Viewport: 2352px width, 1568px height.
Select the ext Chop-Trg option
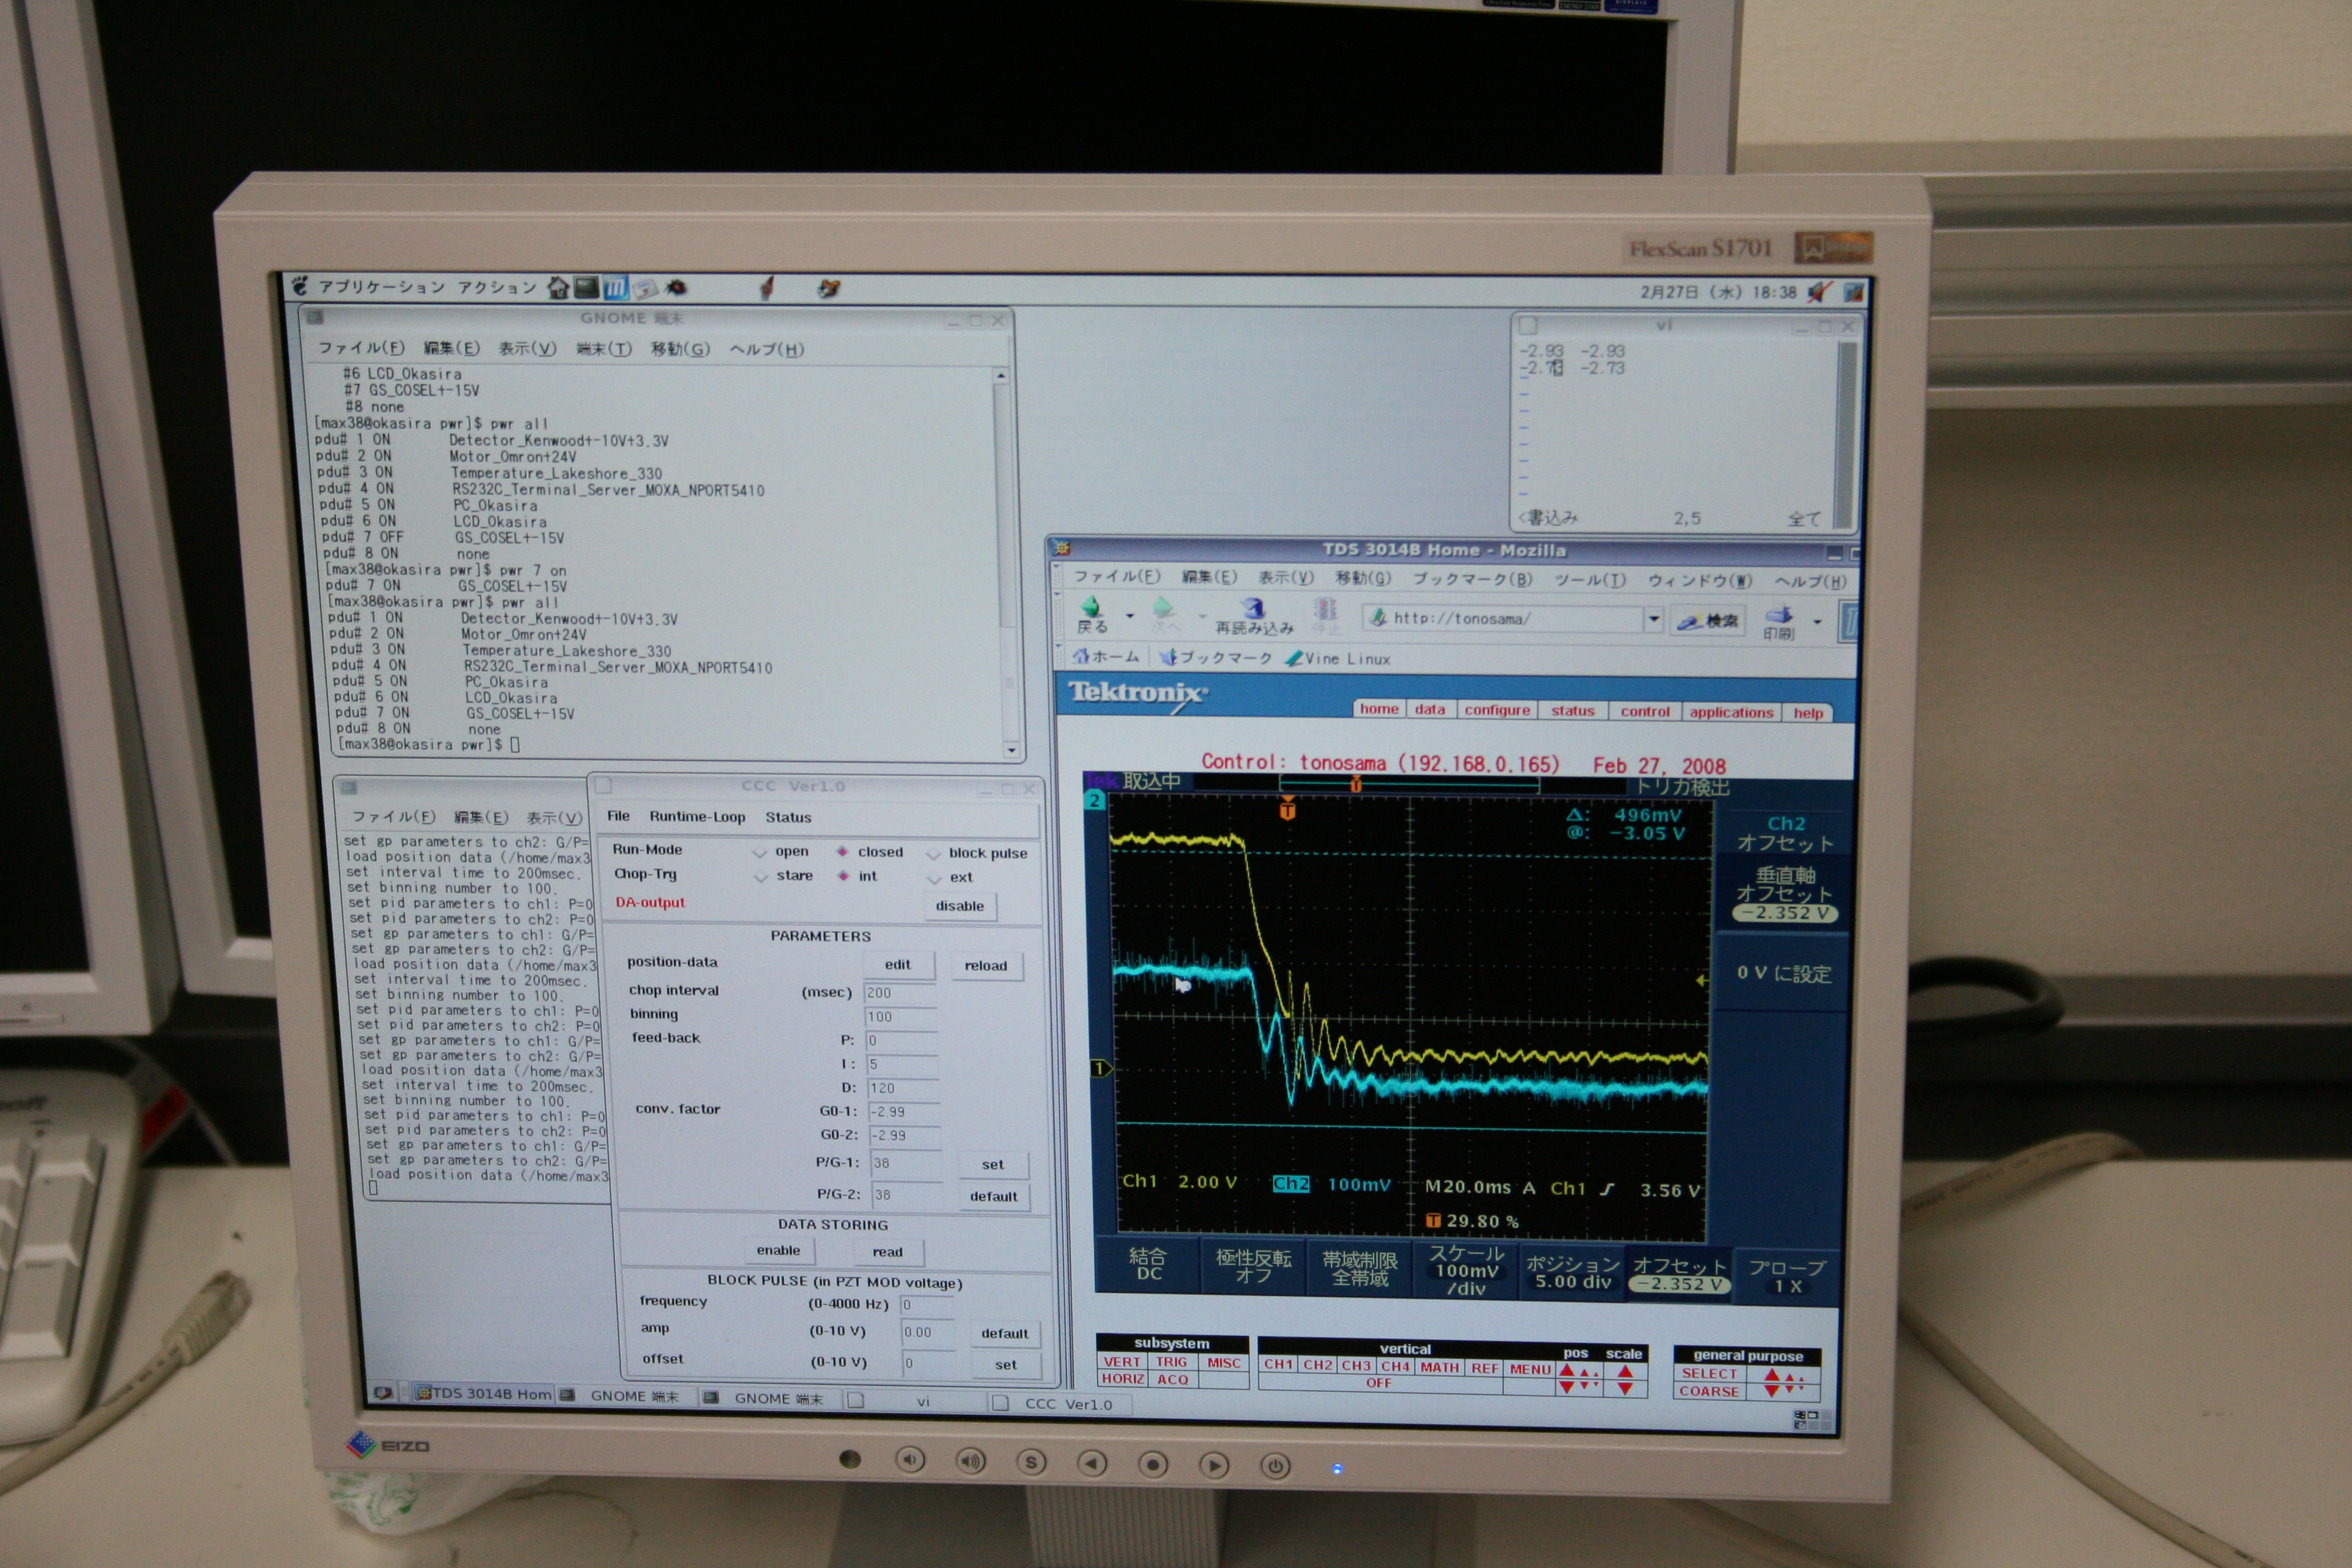(950, 877)
